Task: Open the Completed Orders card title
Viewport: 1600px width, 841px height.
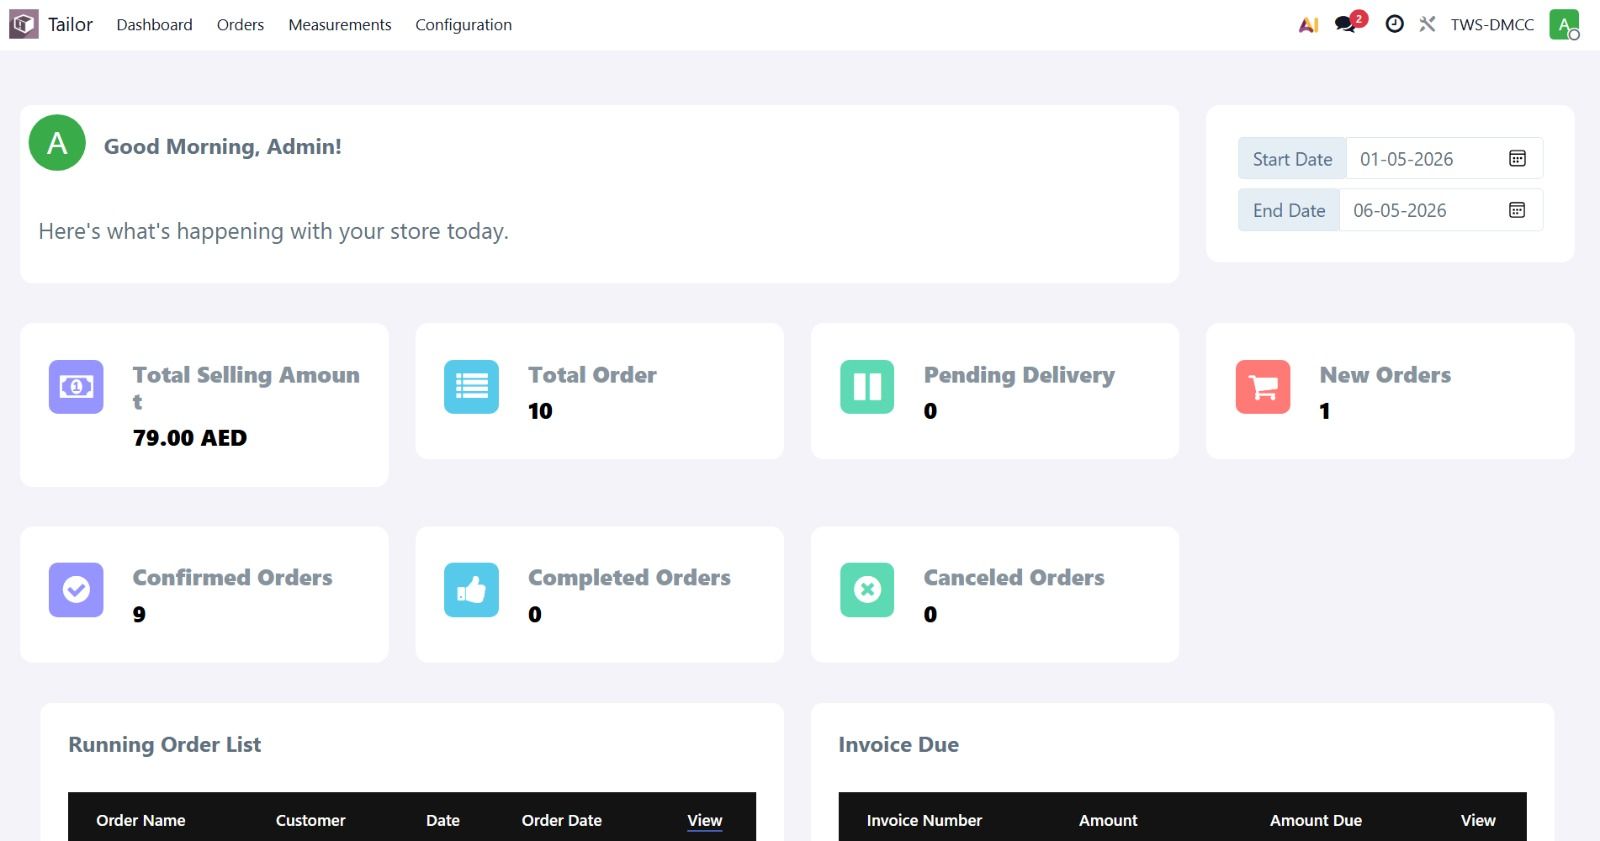Action: pyautogui.click(x=629, y=578)
